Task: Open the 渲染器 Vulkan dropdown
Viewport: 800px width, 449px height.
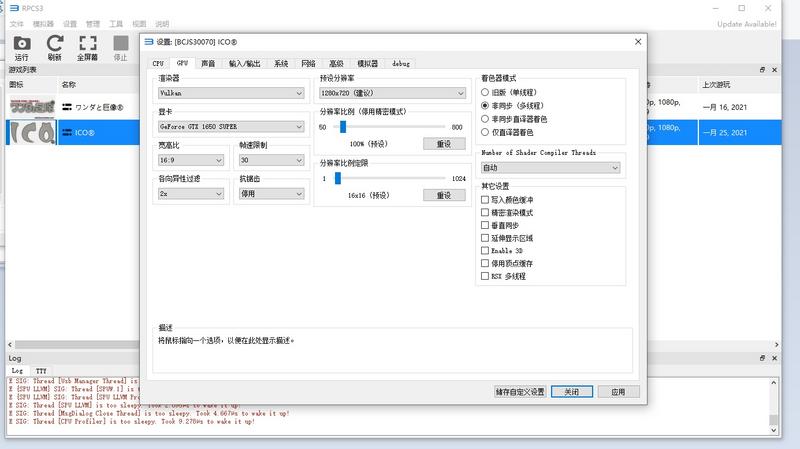Action: click(231, 93)
